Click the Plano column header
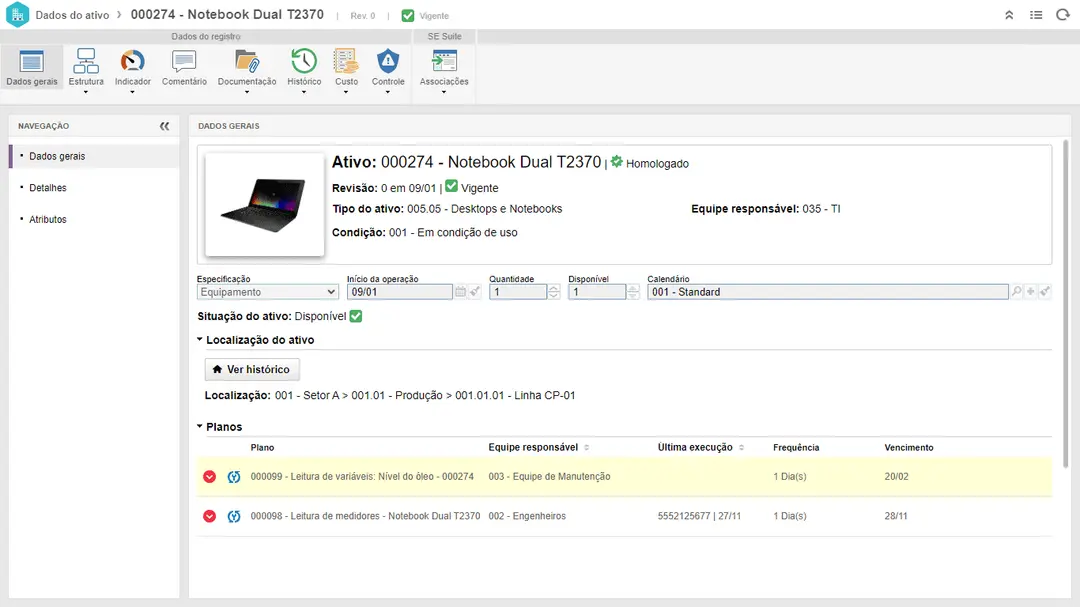This screenshot has height=607, width=1080. pos(262,448)
